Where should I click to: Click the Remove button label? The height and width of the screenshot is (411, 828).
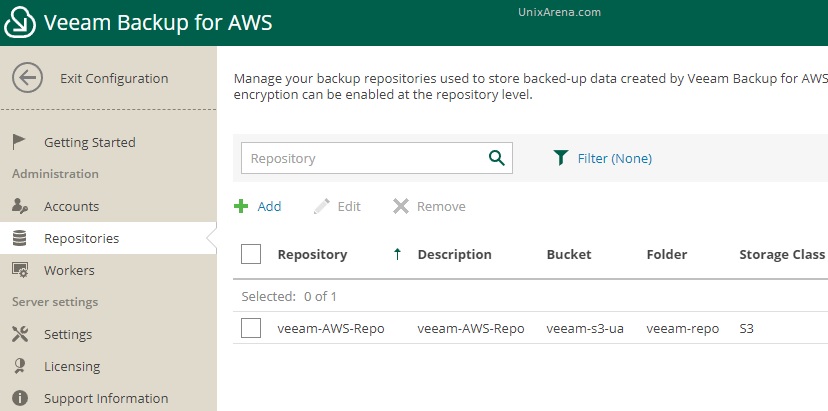[x=441, y=206]
